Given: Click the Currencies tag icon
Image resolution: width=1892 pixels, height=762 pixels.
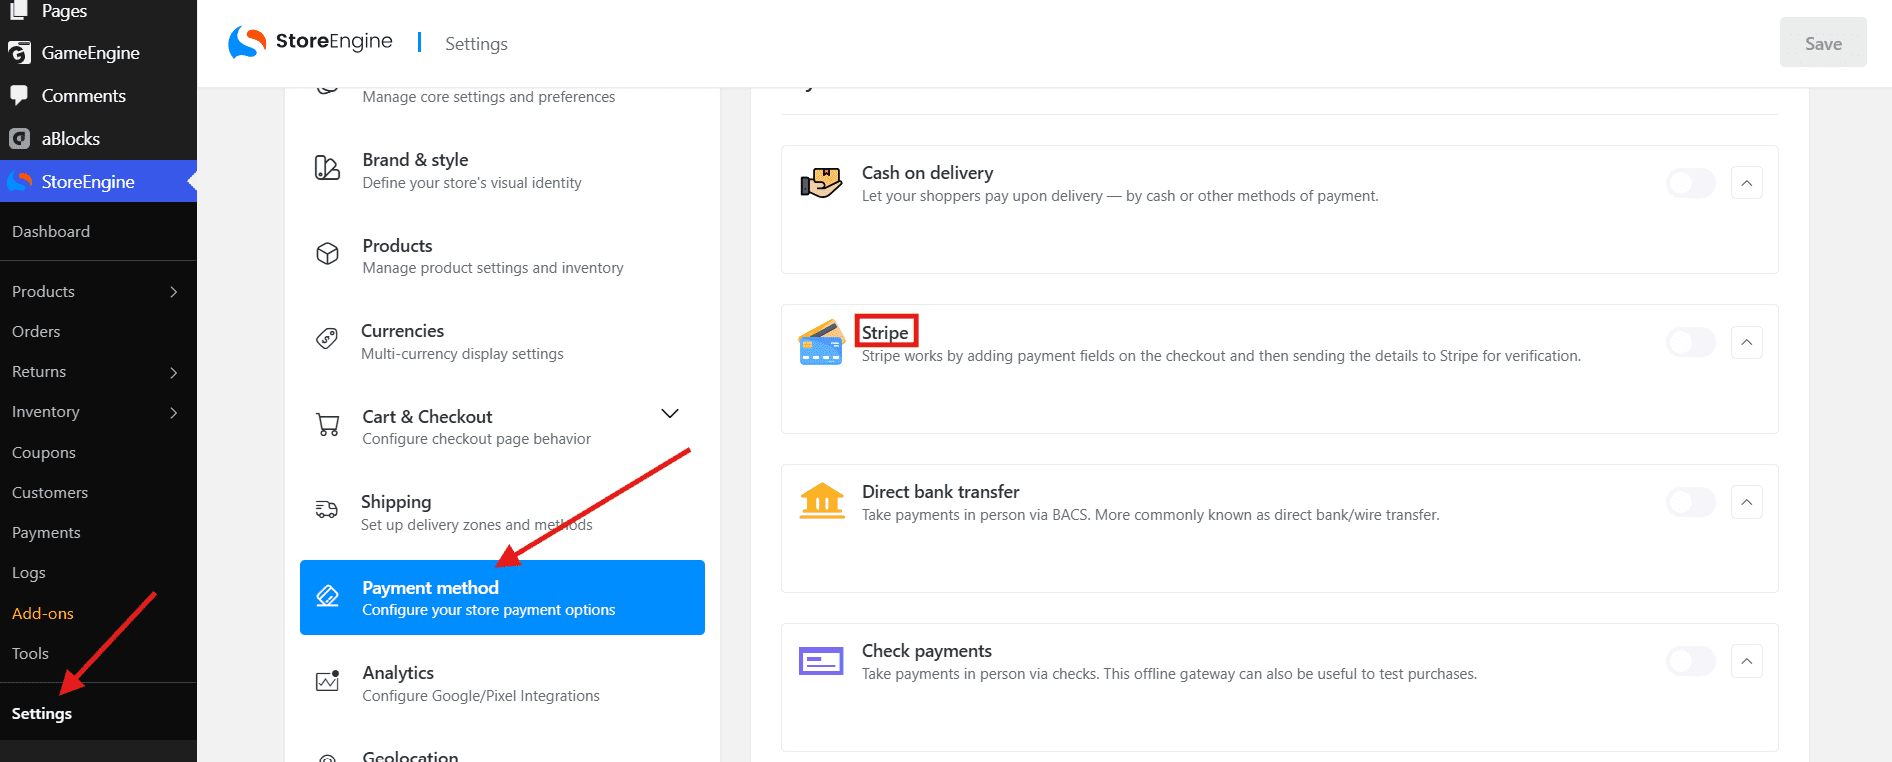Looking at the screenshot, I should point(327,339).
